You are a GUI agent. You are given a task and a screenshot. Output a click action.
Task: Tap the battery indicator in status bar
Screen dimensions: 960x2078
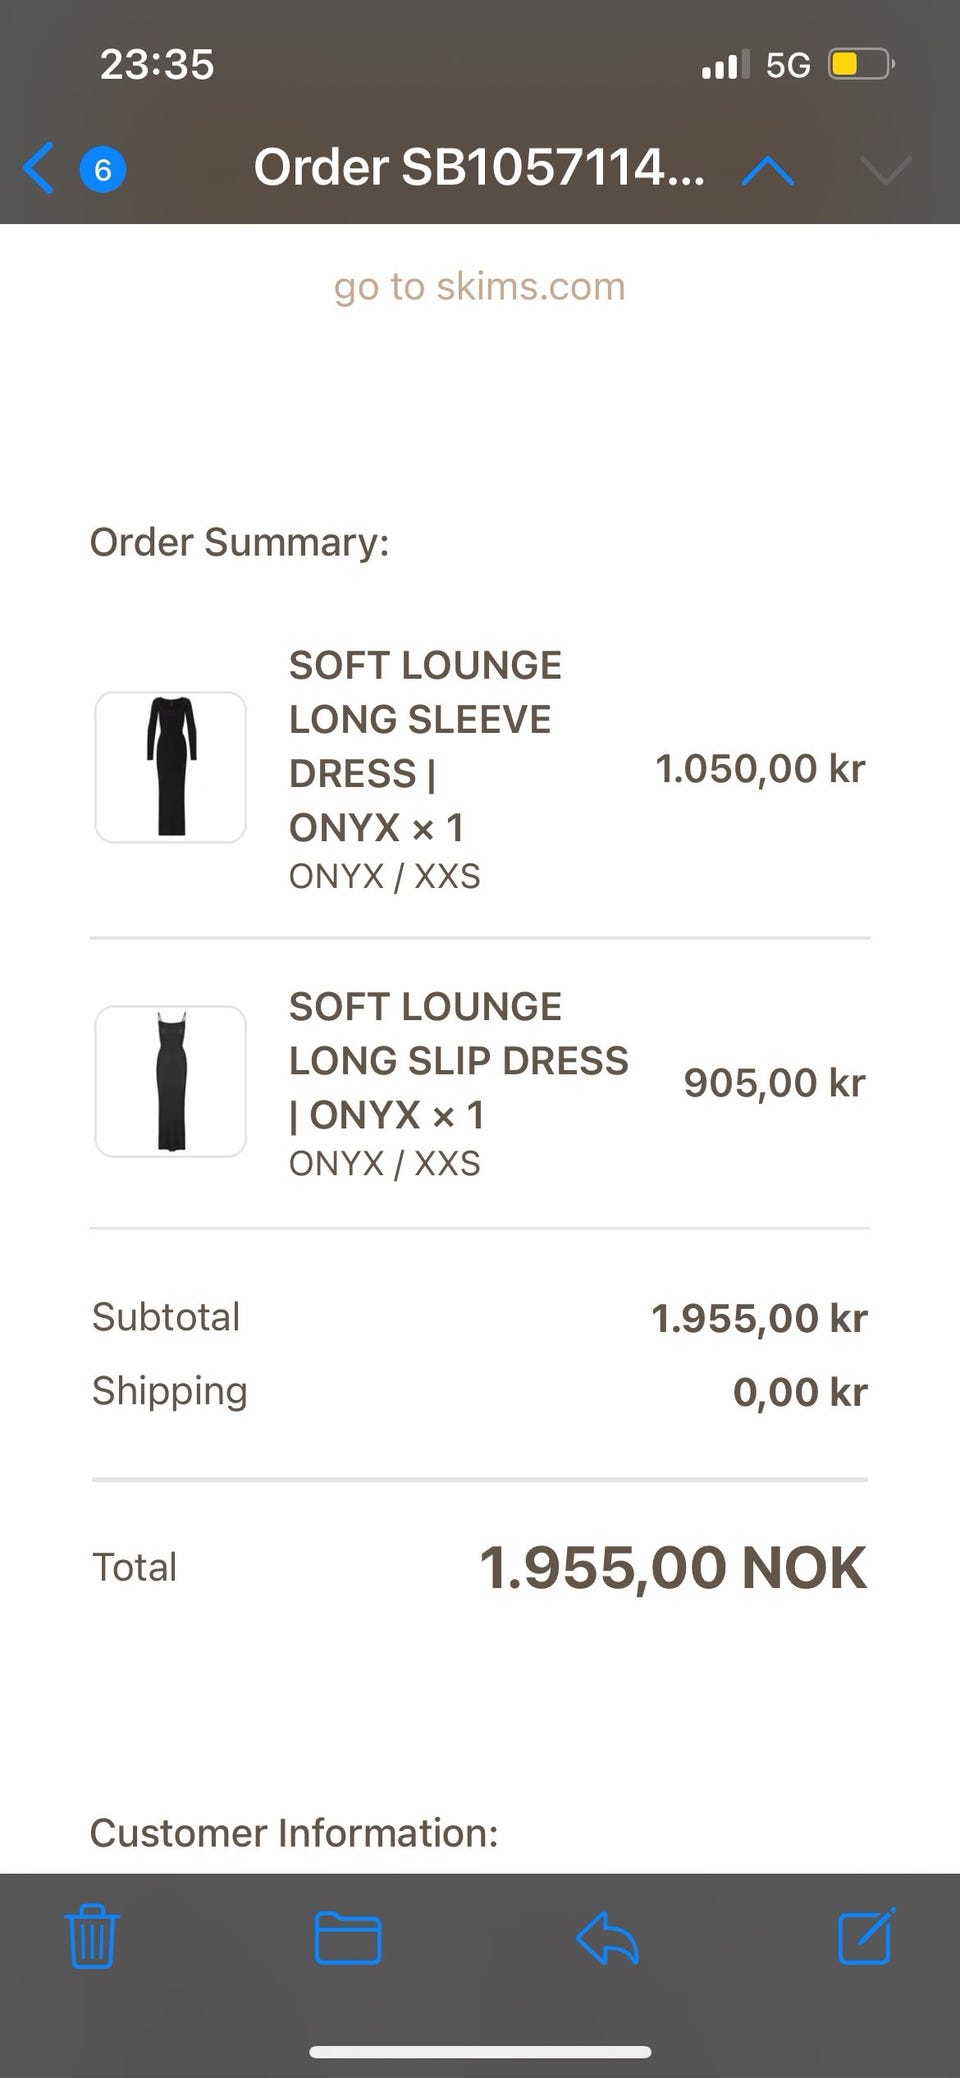(859, 65)
